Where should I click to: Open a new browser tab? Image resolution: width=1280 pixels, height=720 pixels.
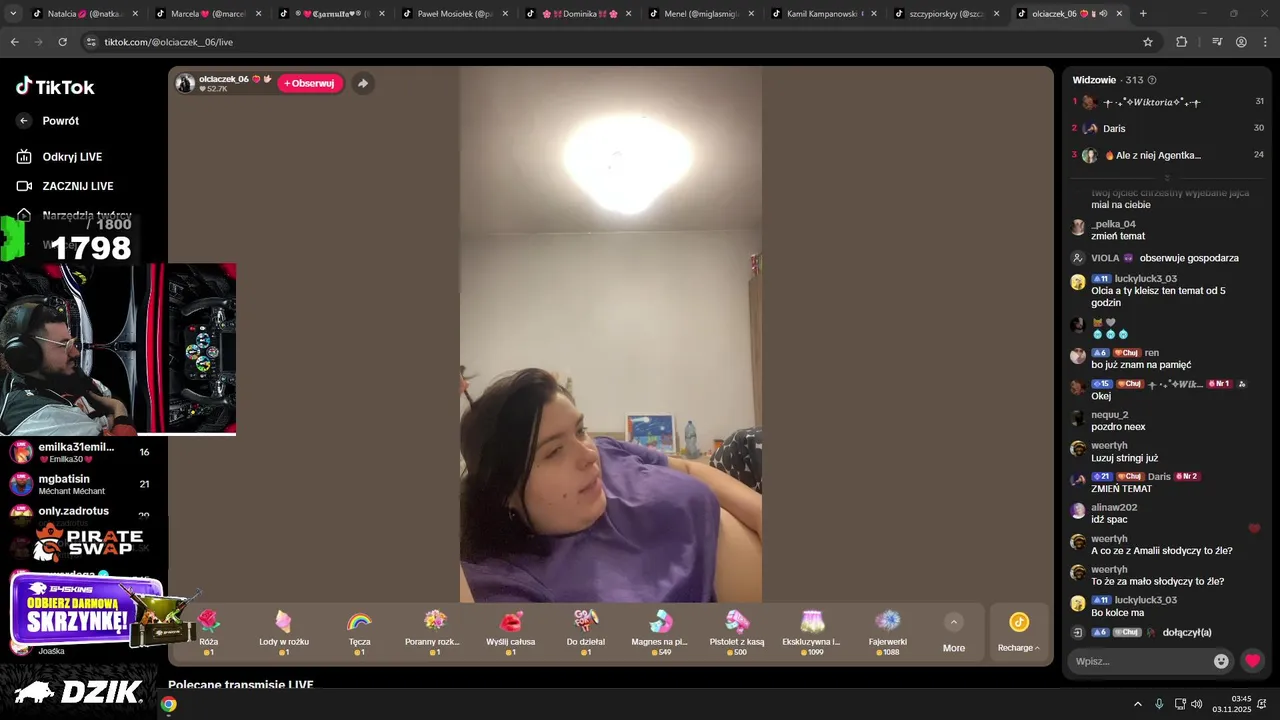point(1143,14)
